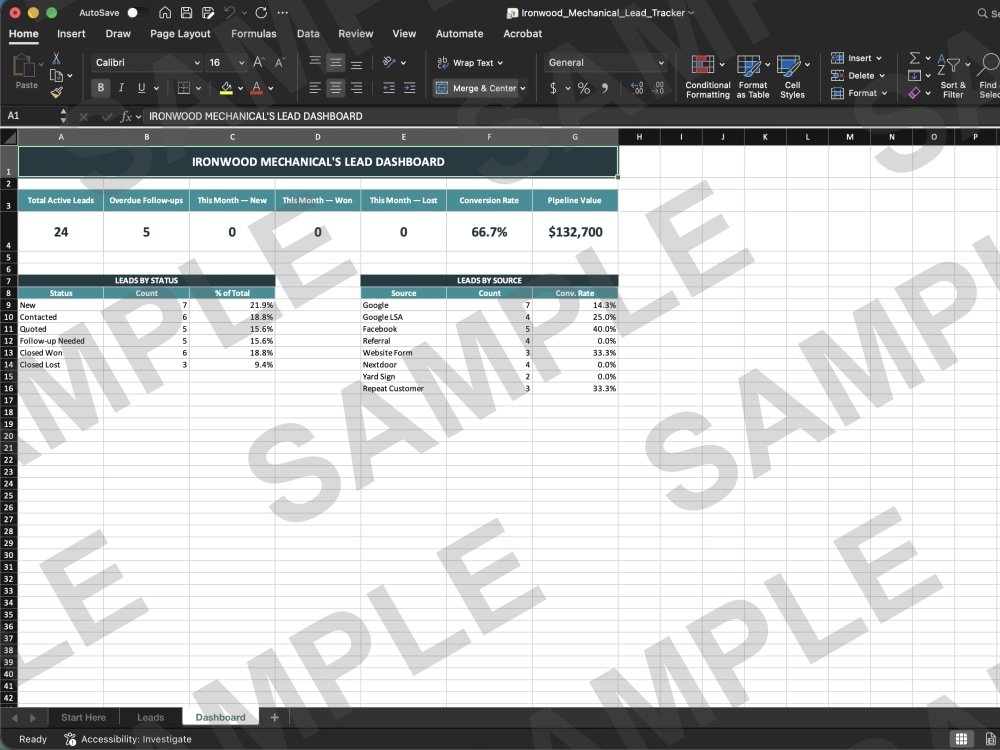Toggle Italic formatting
Viewport: 1000px width, 750px height.
click(121, 88)
